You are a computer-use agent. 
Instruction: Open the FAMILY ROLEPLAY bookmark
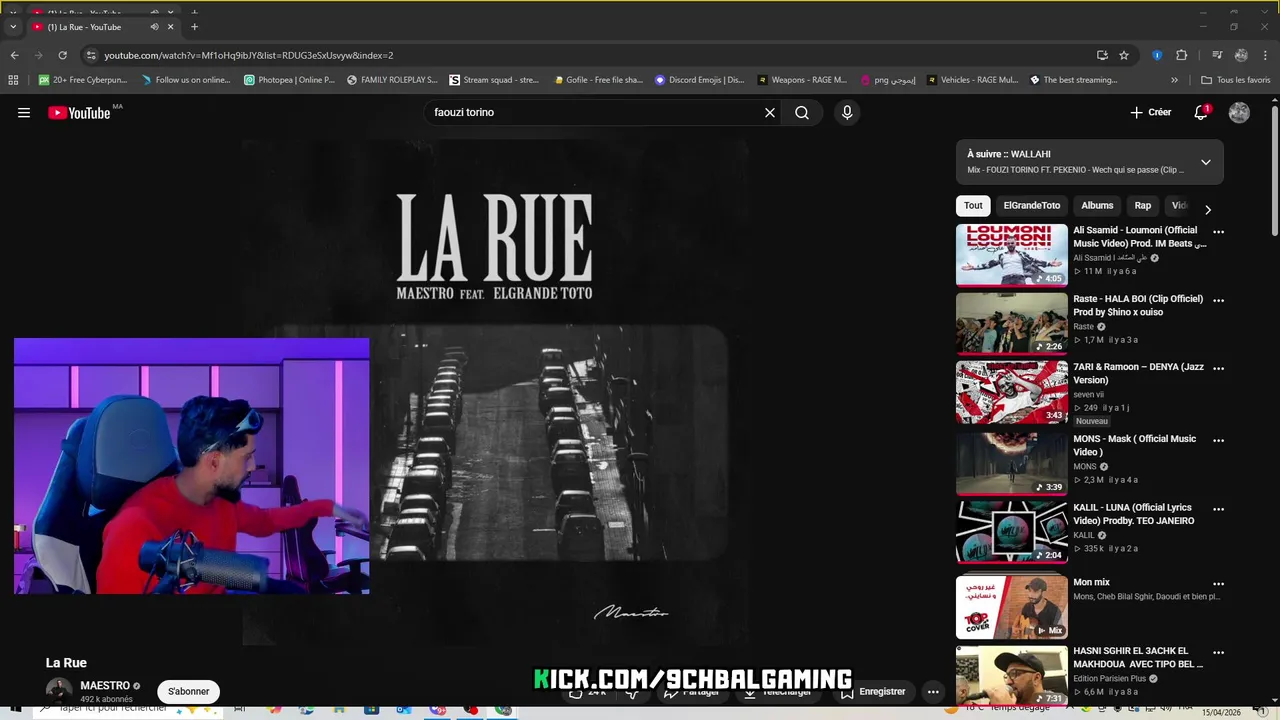pos(391,80)
